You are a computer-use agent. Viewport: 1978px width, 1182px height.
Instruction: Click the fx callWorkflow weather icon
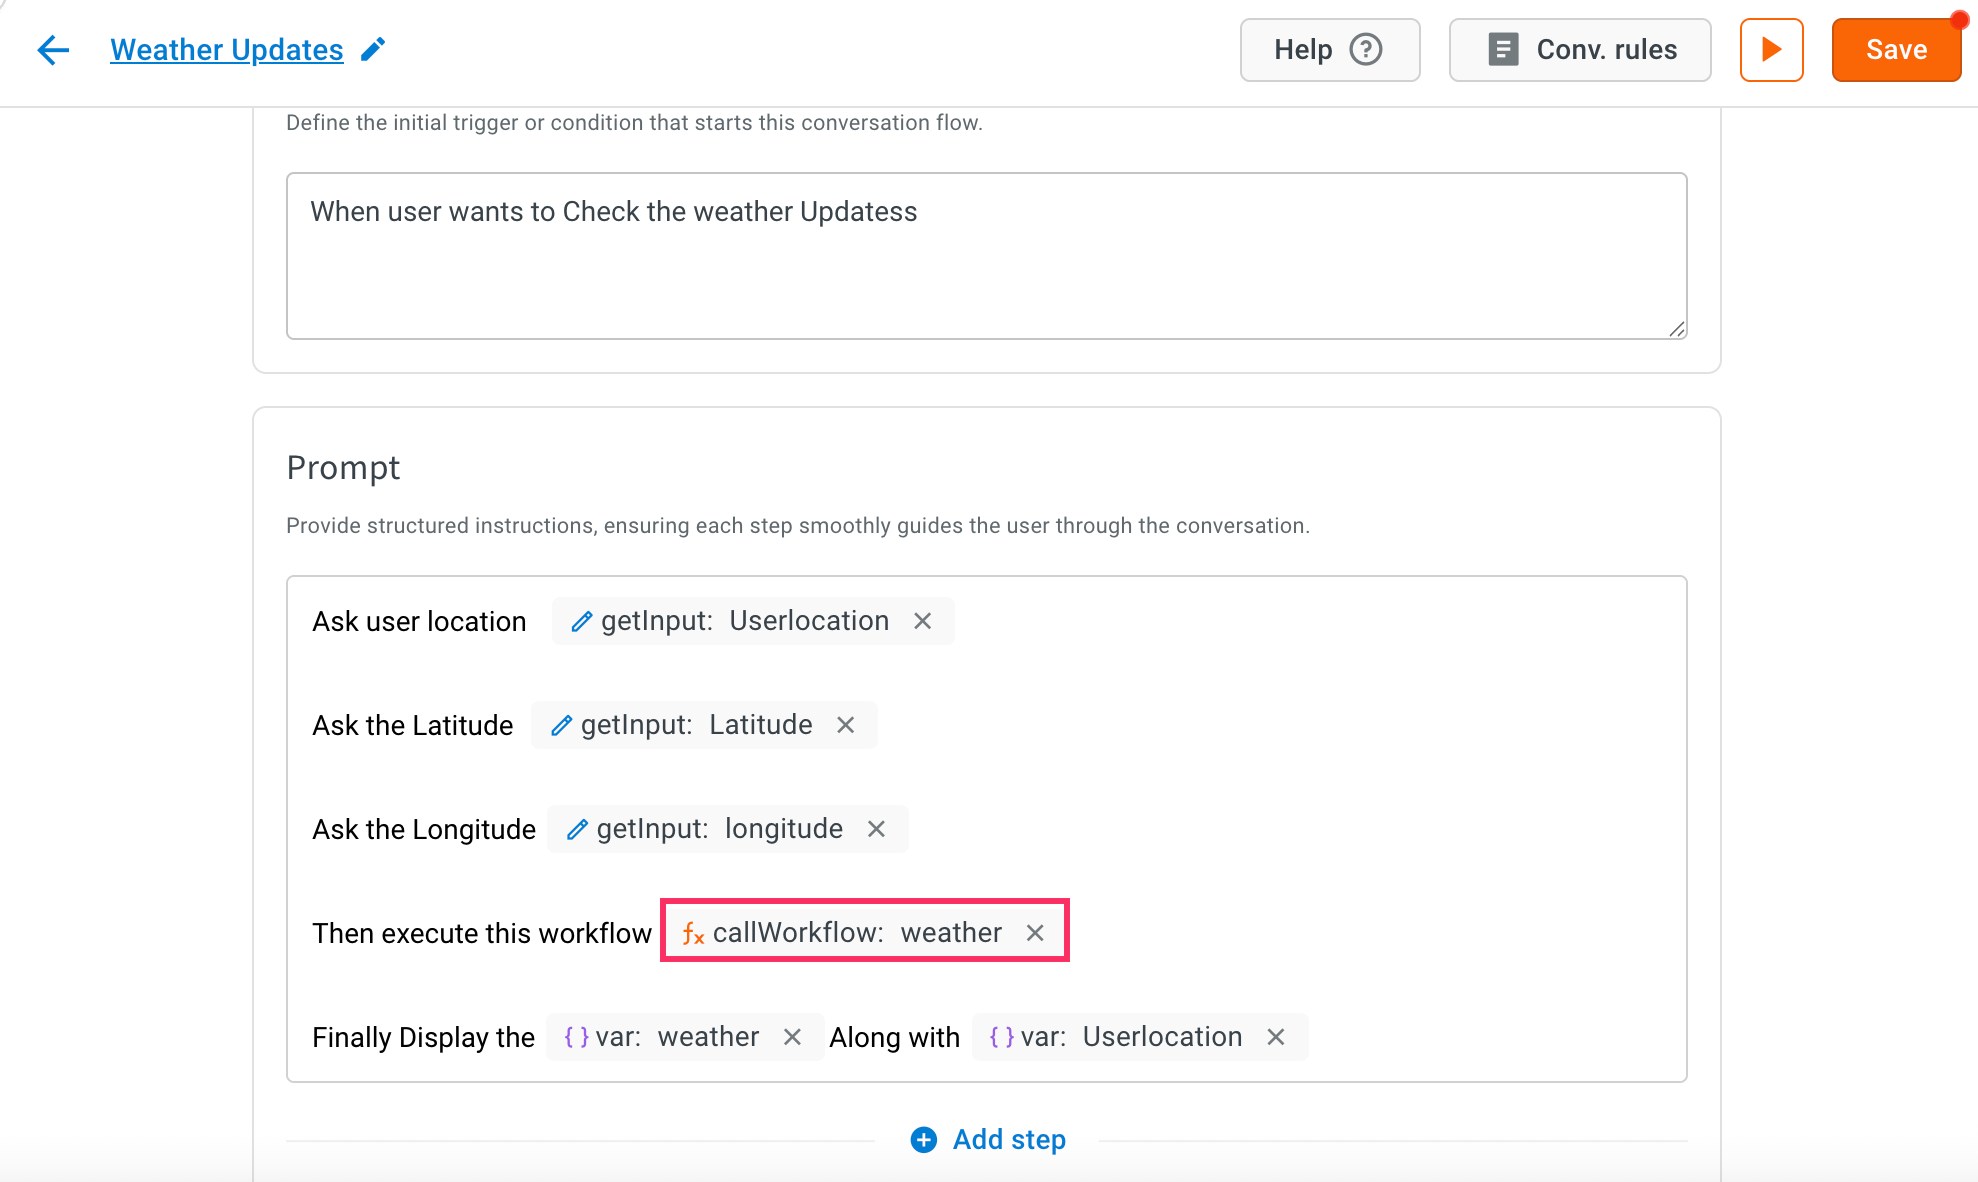click(693, 933)
